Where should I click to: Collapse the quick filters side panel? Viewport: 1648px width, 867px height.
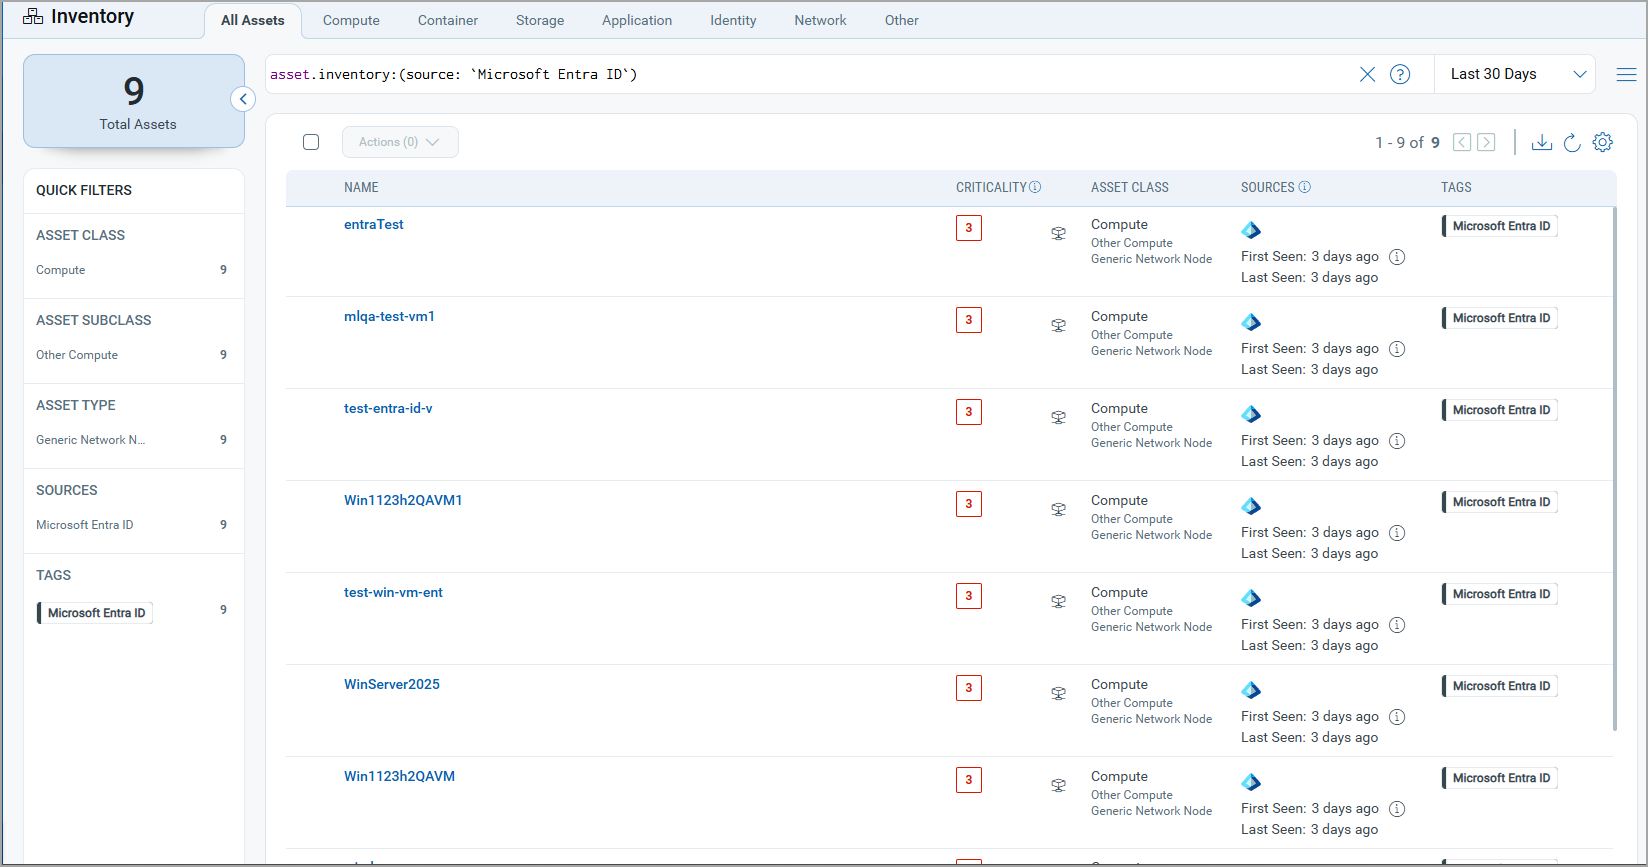pos(243,99)
